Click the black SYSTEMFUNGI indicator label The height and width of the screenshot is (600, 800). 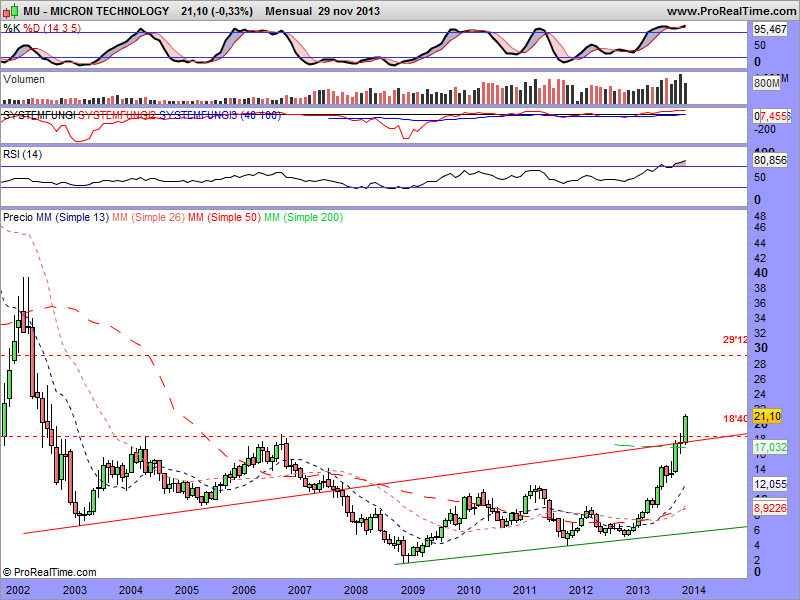pyautogui.click(x=39, y=115)
